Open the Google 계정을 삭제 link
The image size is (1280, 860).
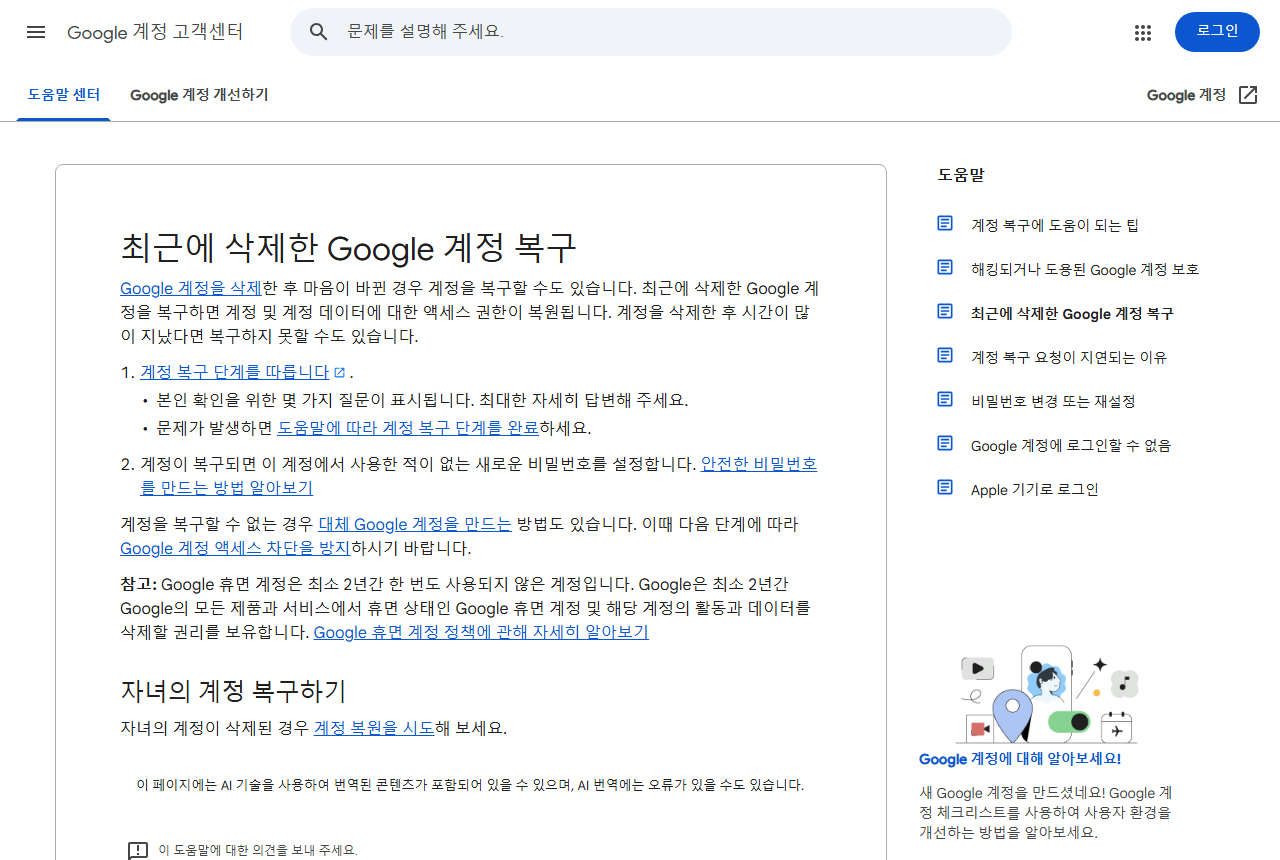191,288
